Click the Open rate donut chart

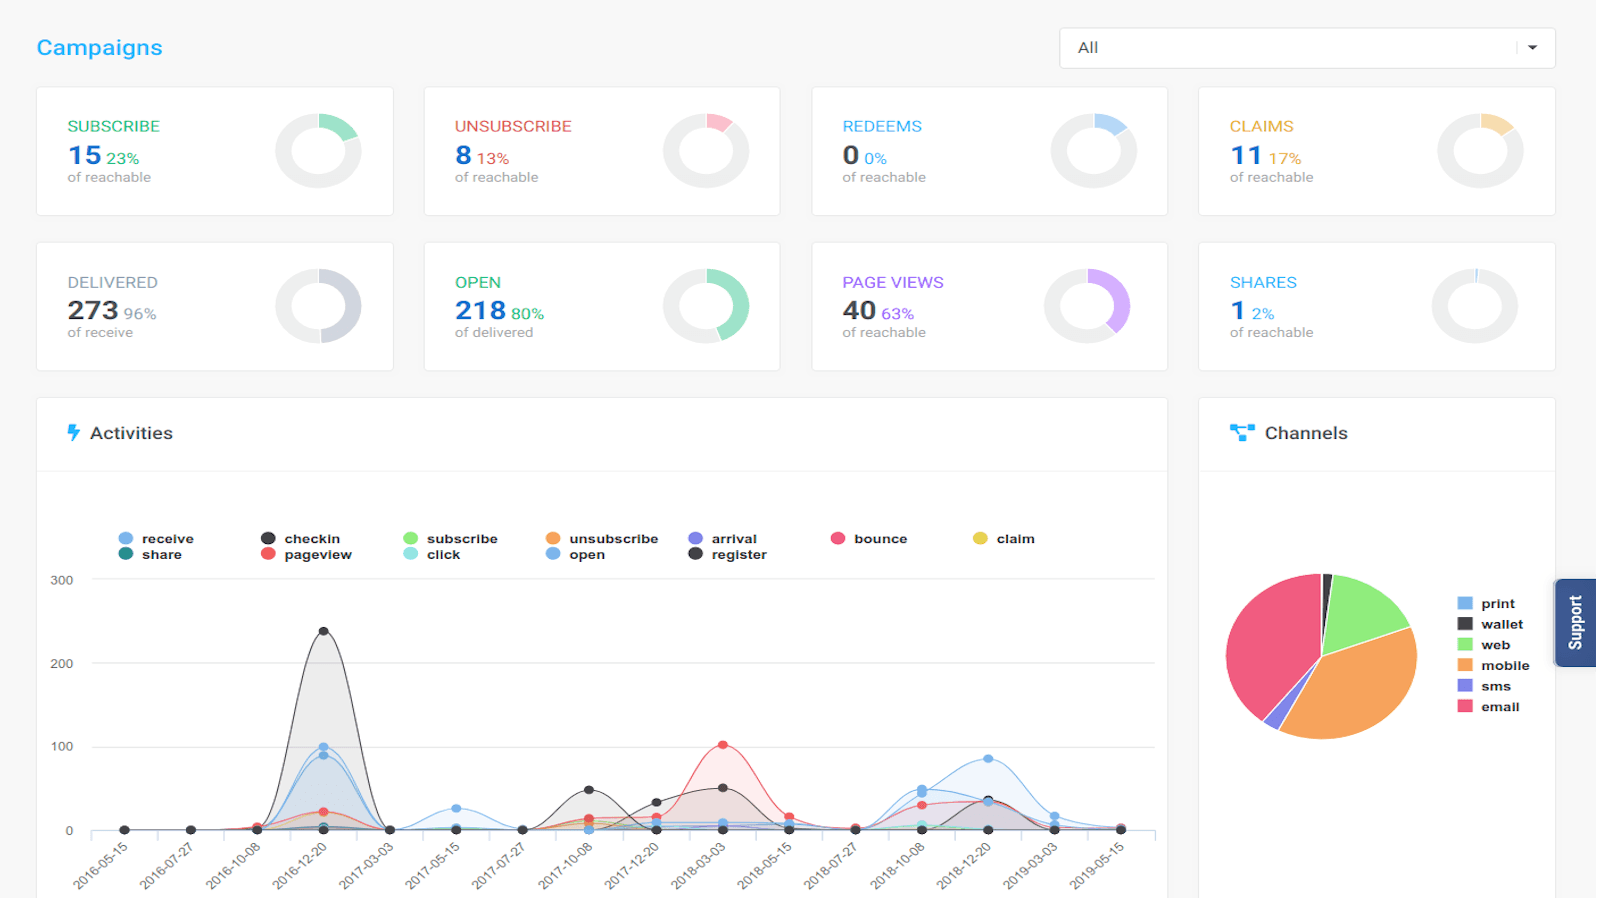click(706, 306)
